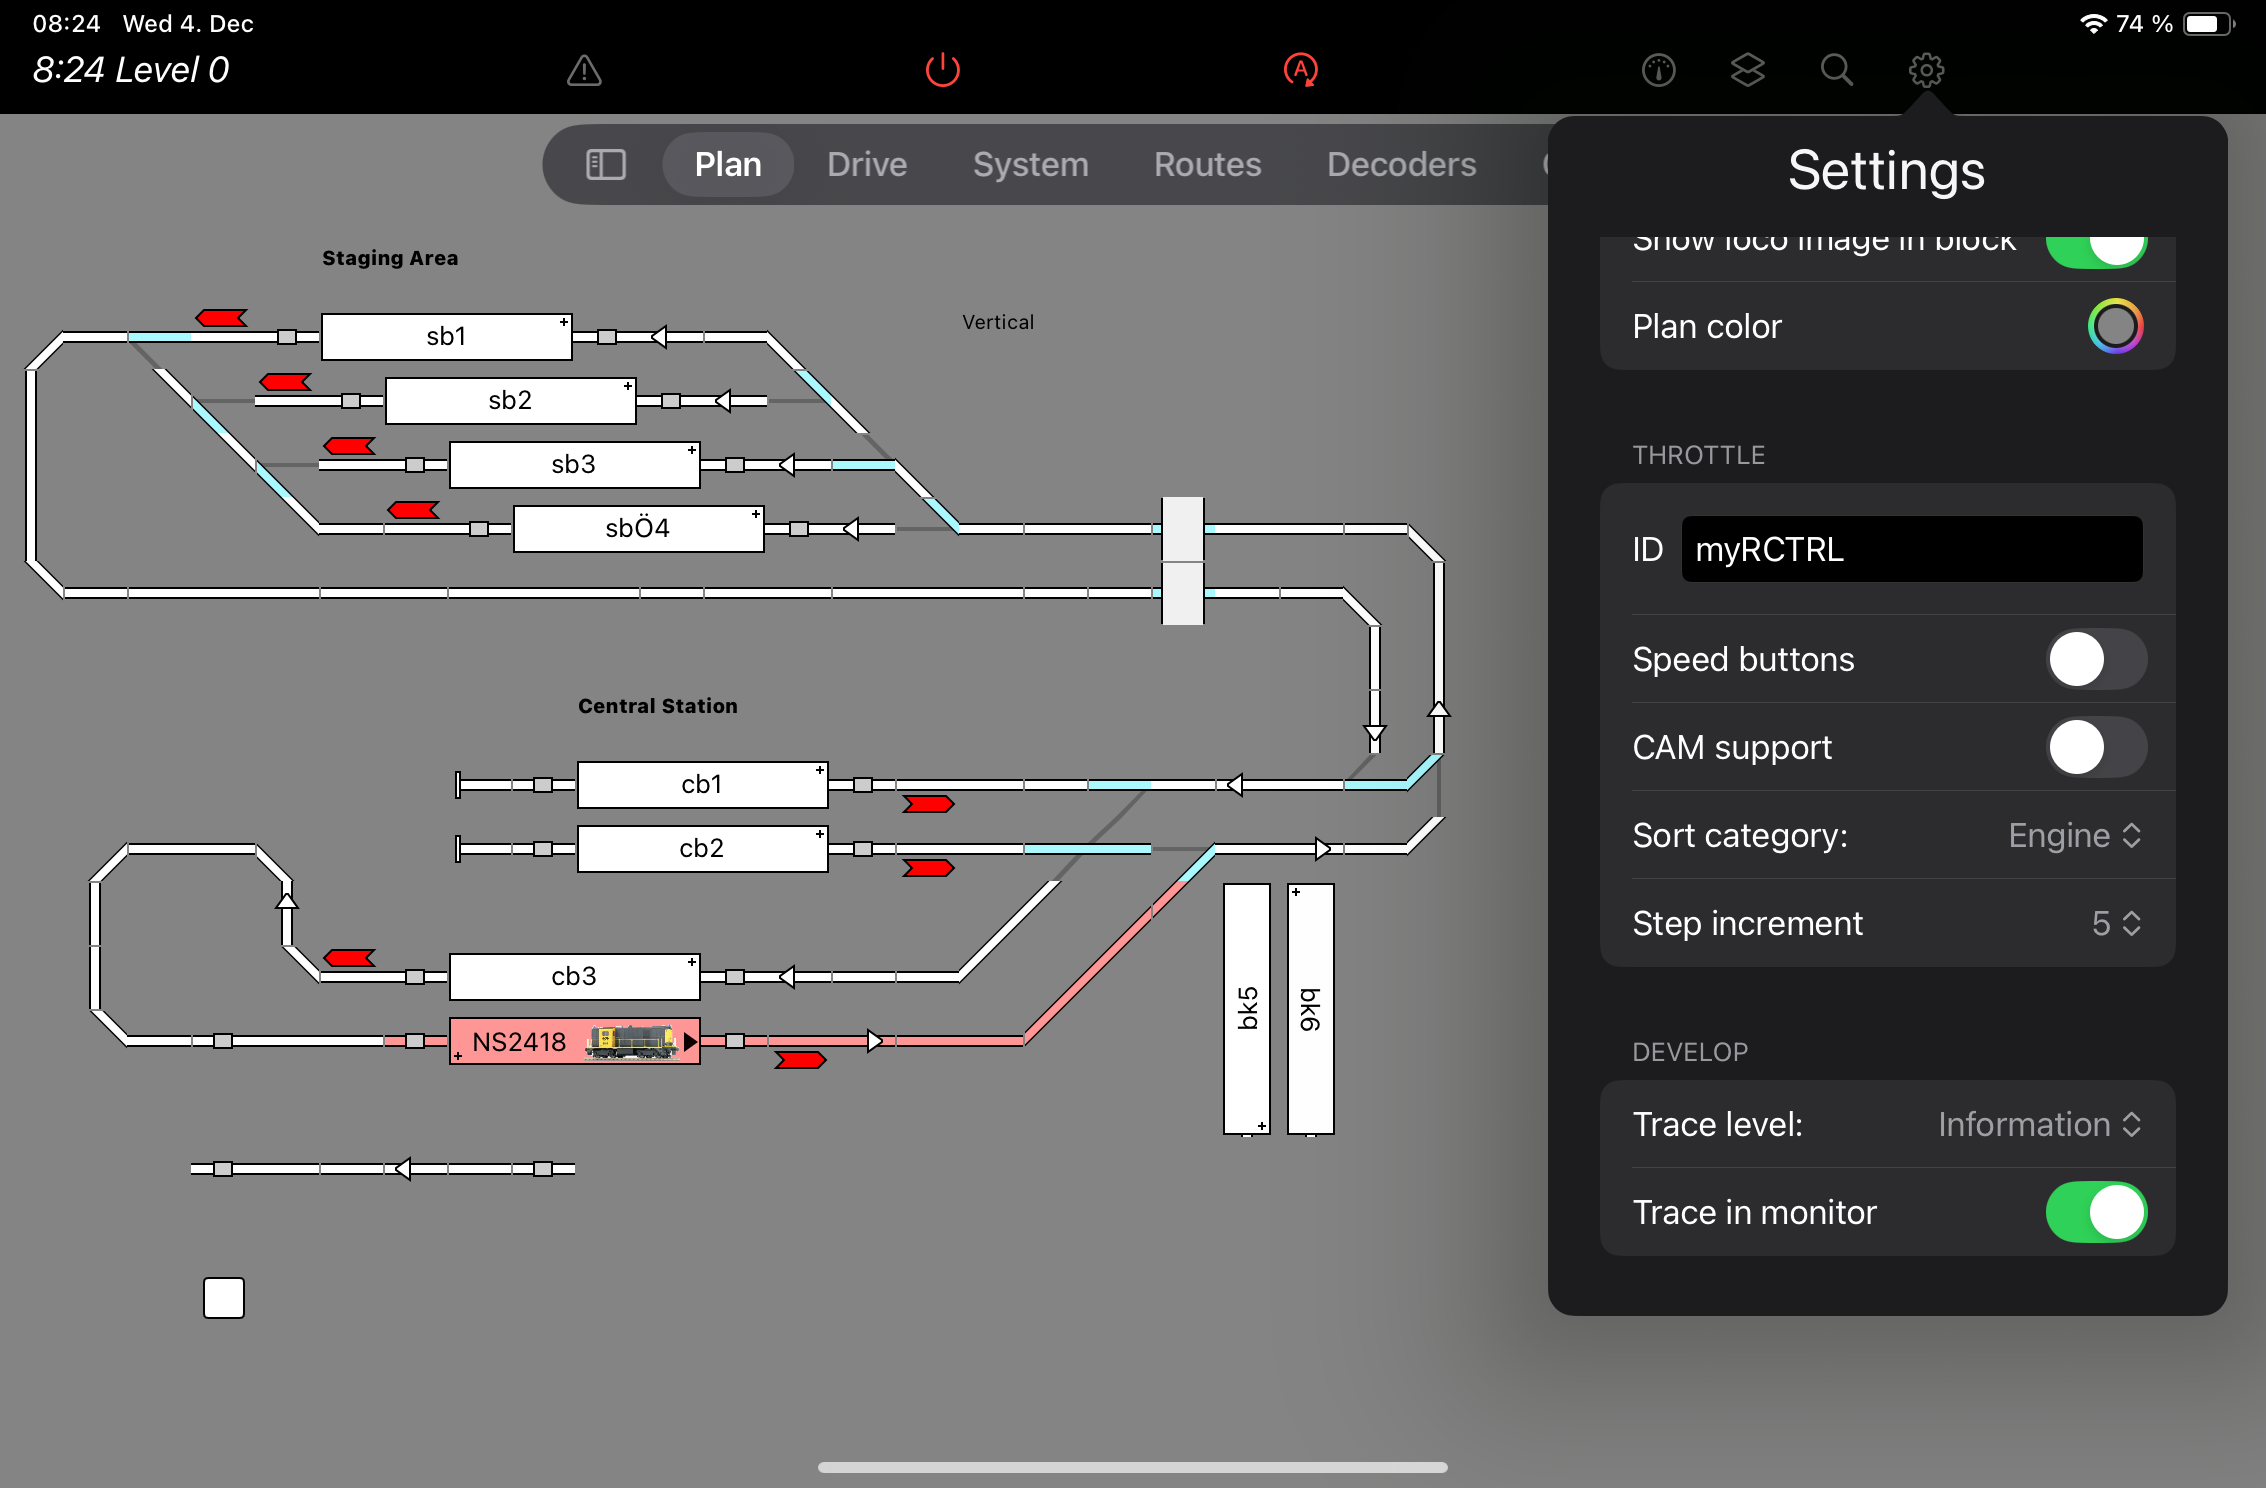Open the Plan color picker well
This screenshot has width=2266, height=1488.
pos(2114,326)
